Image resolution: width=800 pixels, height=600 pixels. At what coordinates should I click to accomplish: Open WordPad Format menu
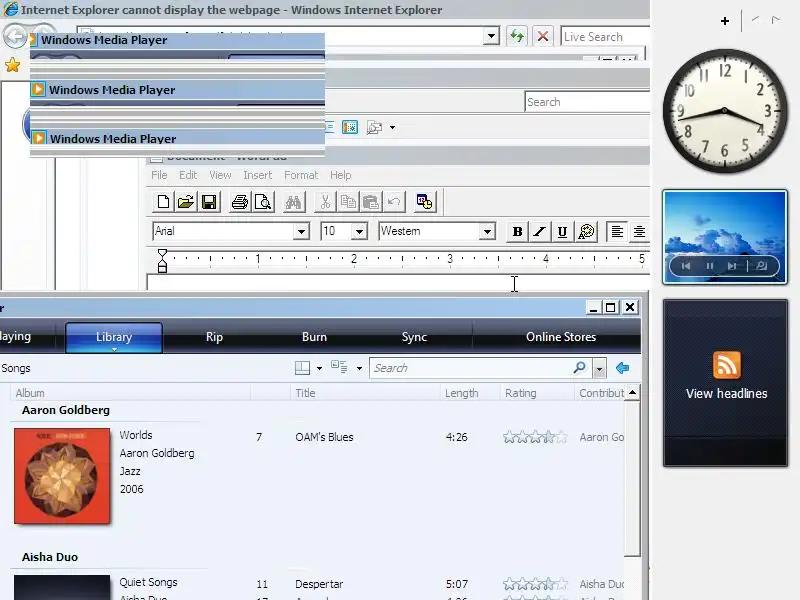pyautogui.click(x=301, y=175)
